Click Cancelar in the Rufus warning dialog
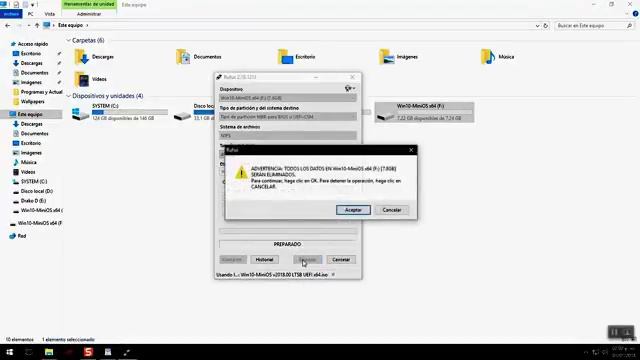This screenshot has height=360, width=640. coord(391,210)
